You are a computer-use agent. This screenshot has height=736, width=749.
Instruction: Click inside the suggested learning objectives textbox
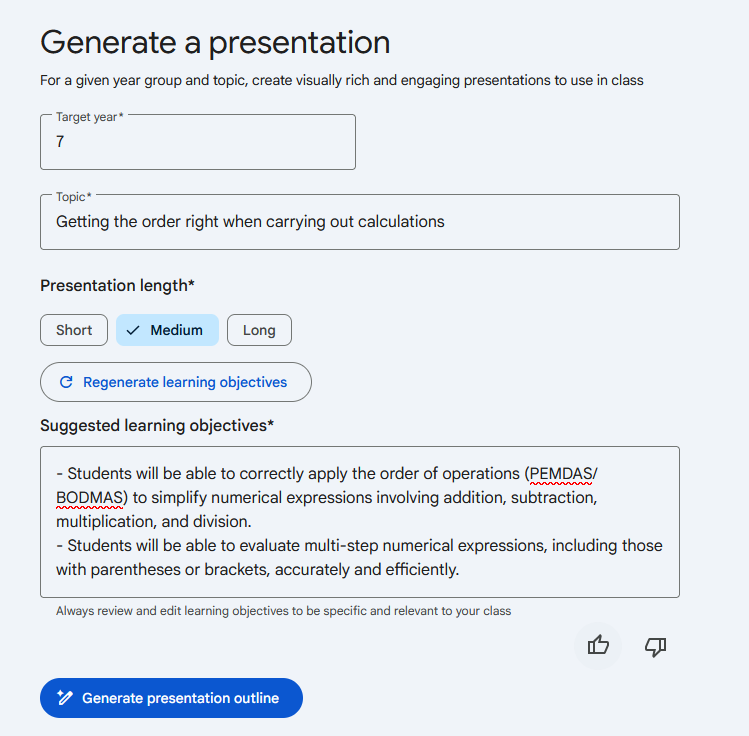click(x=360, y=522)
